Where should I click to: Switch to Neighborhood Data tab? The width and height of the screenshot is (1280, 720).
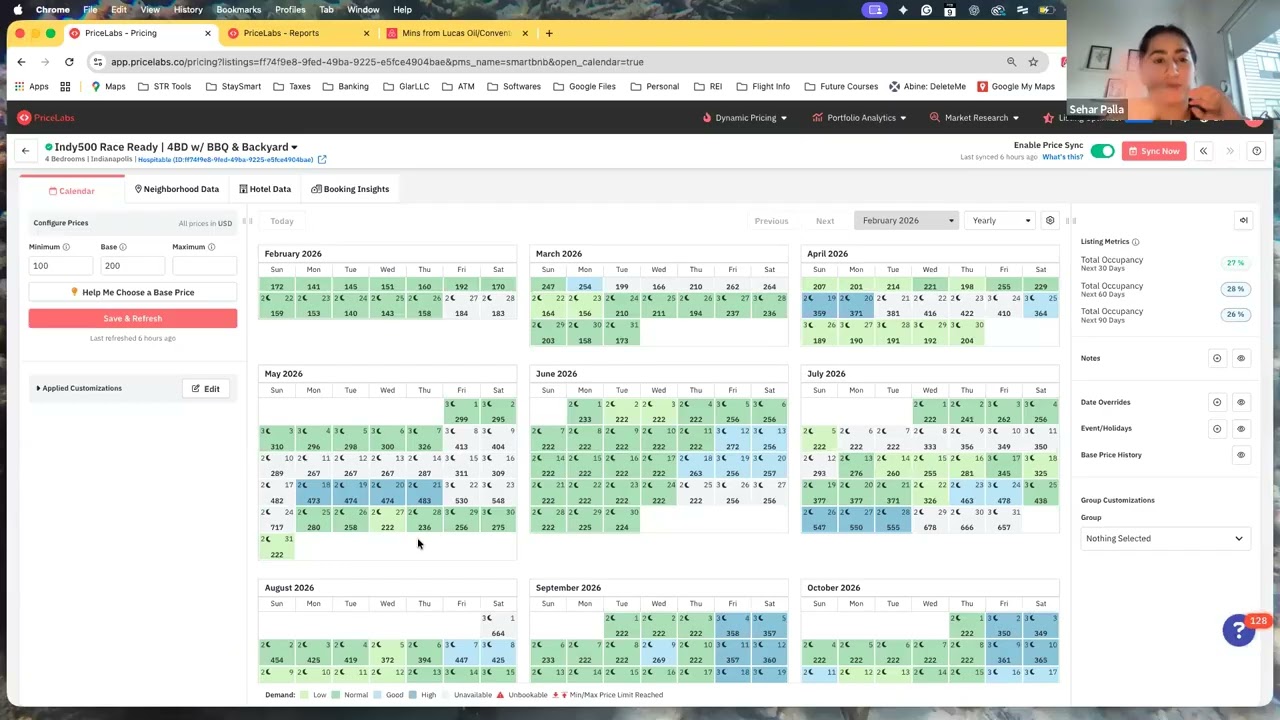click(177, 189)
